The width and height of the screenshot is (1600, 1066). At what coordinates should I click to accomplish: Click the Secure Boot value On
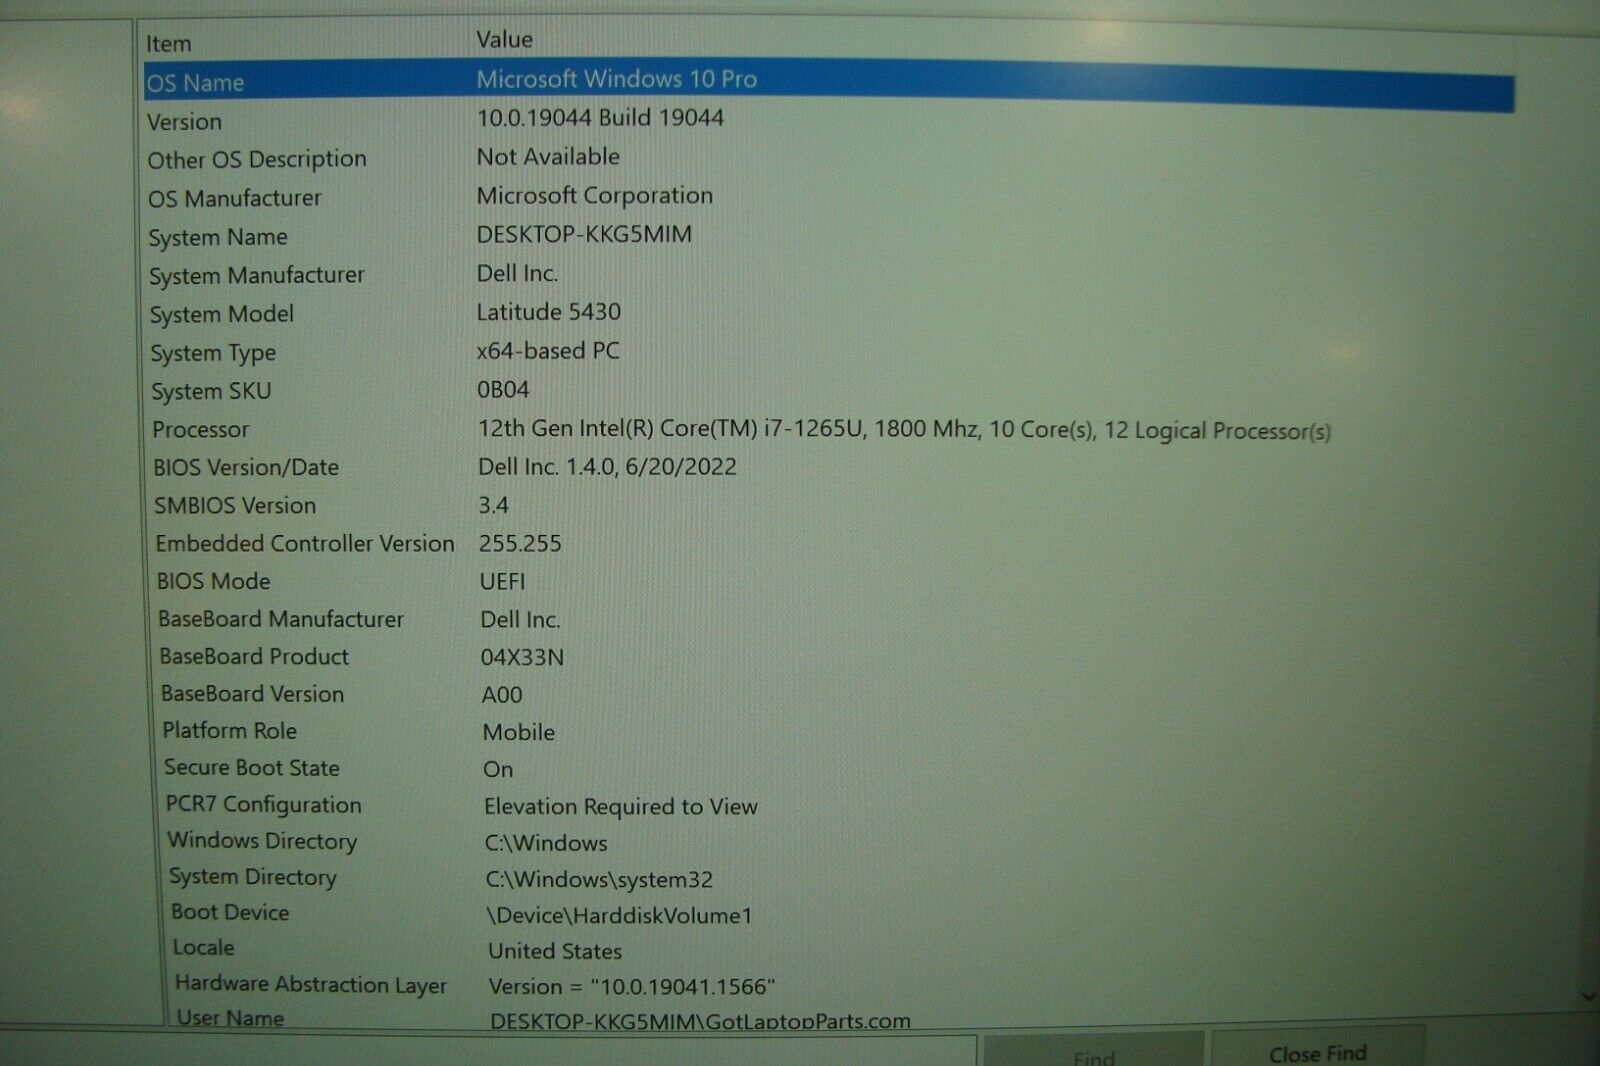(498, 770)
